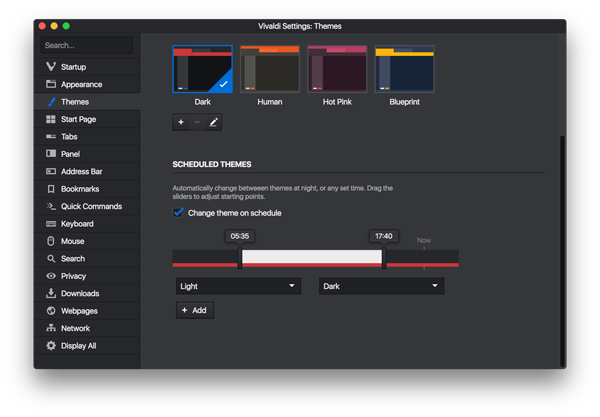Open Network settings section
The image size is (600, 417).
coord(87,328)
